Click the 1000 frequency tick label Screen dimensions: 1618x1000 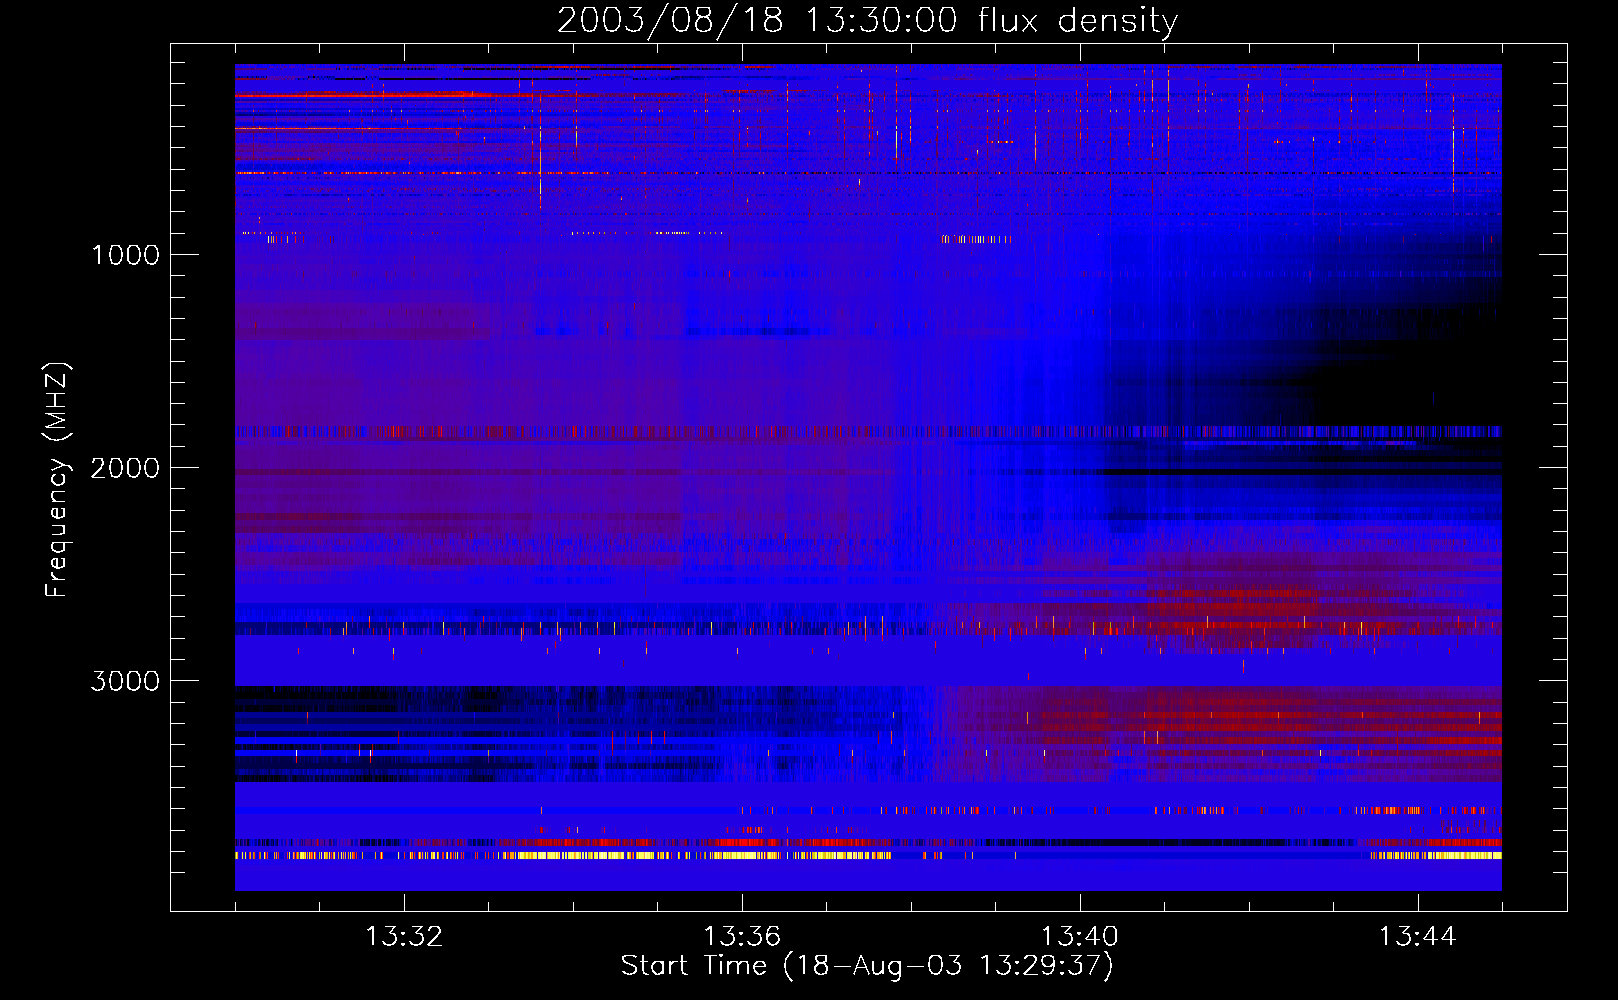pyautogui.click(x=125, y=255)
